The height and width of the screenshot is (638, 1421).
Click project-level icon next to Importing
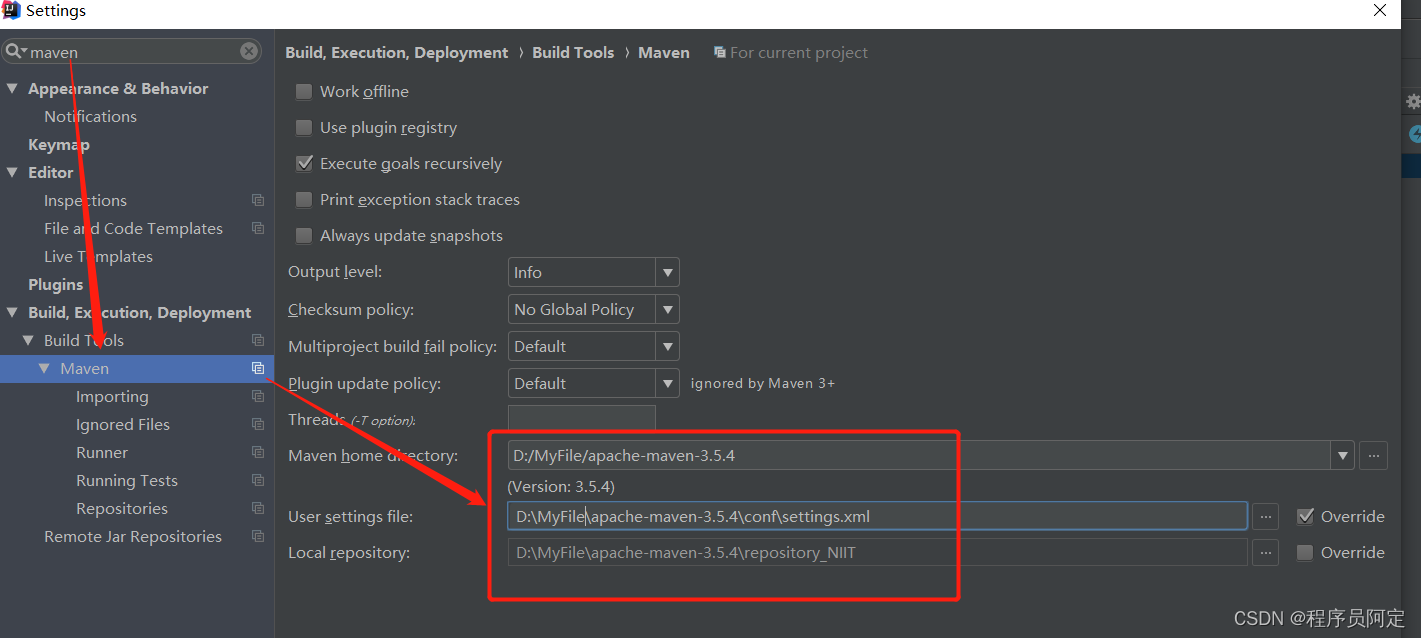pyautogui.click(x=258, y=396)
